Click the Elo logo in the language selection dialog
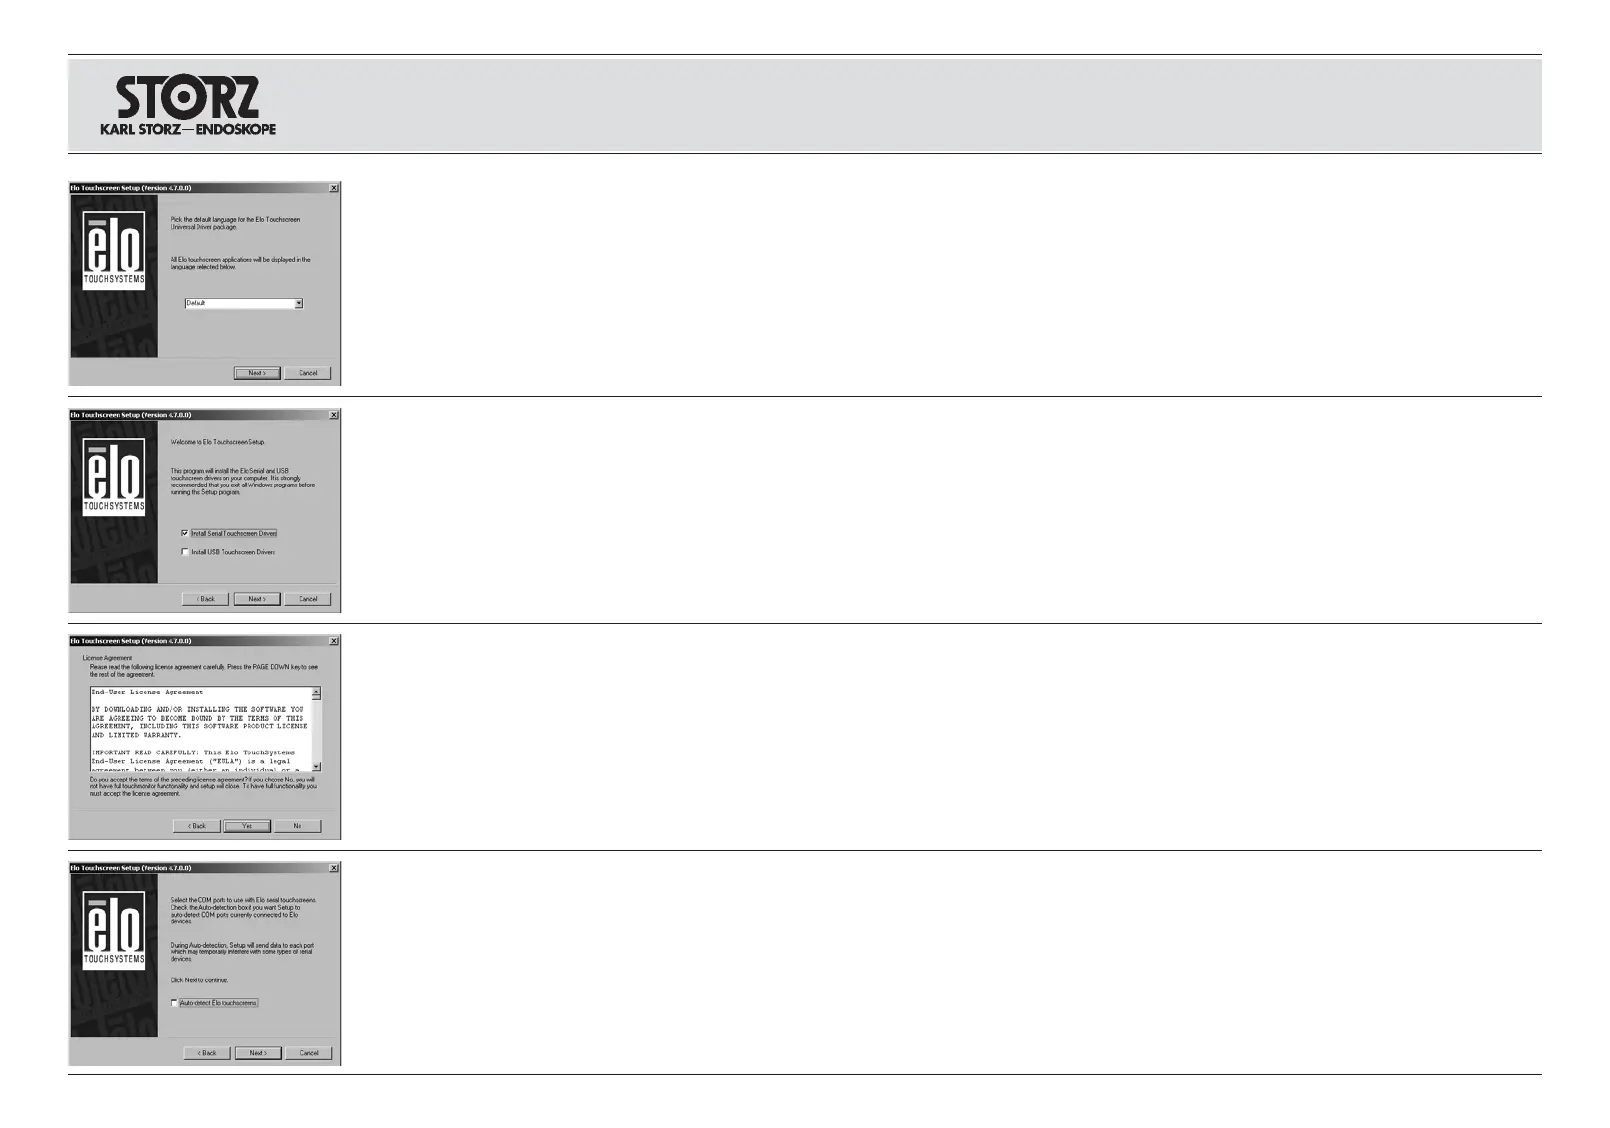This screenshot has height=1128, width=1610. coord(113,252)
